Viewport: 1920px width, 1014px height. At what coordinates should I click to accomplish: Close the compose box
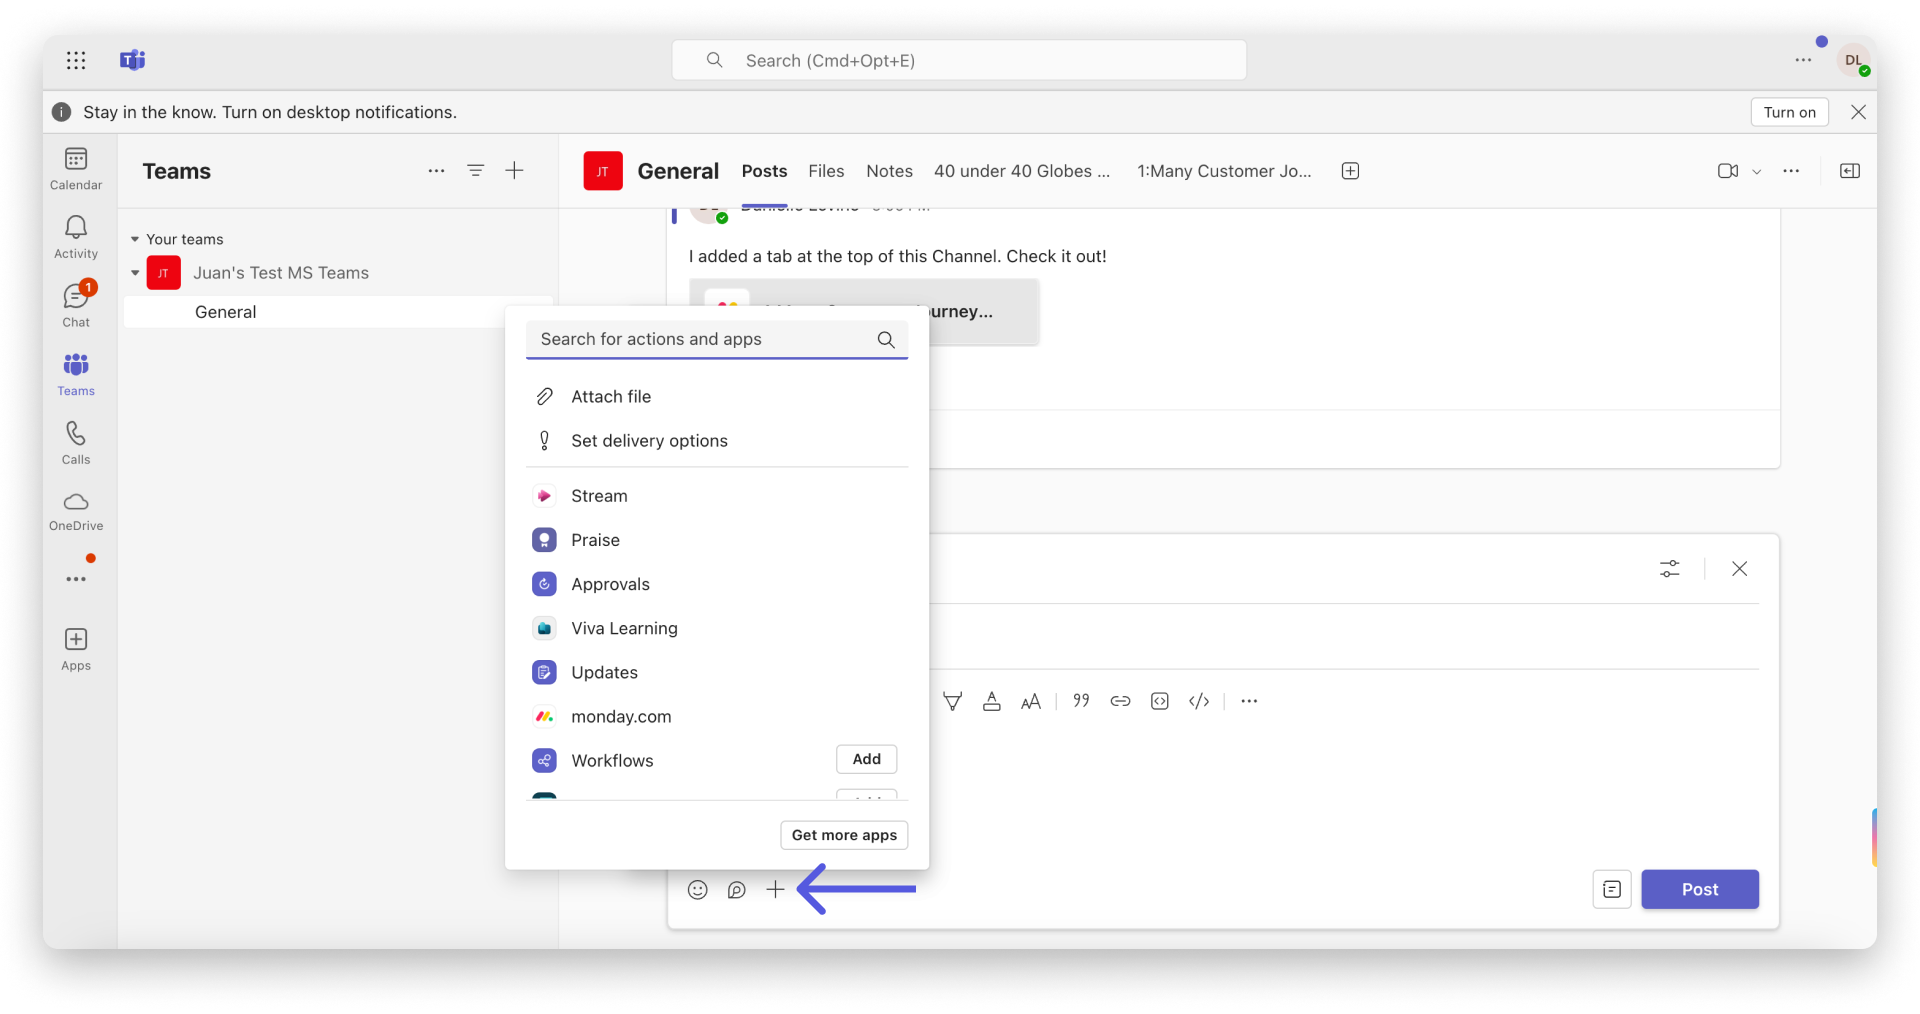(x=1740, y=569)
